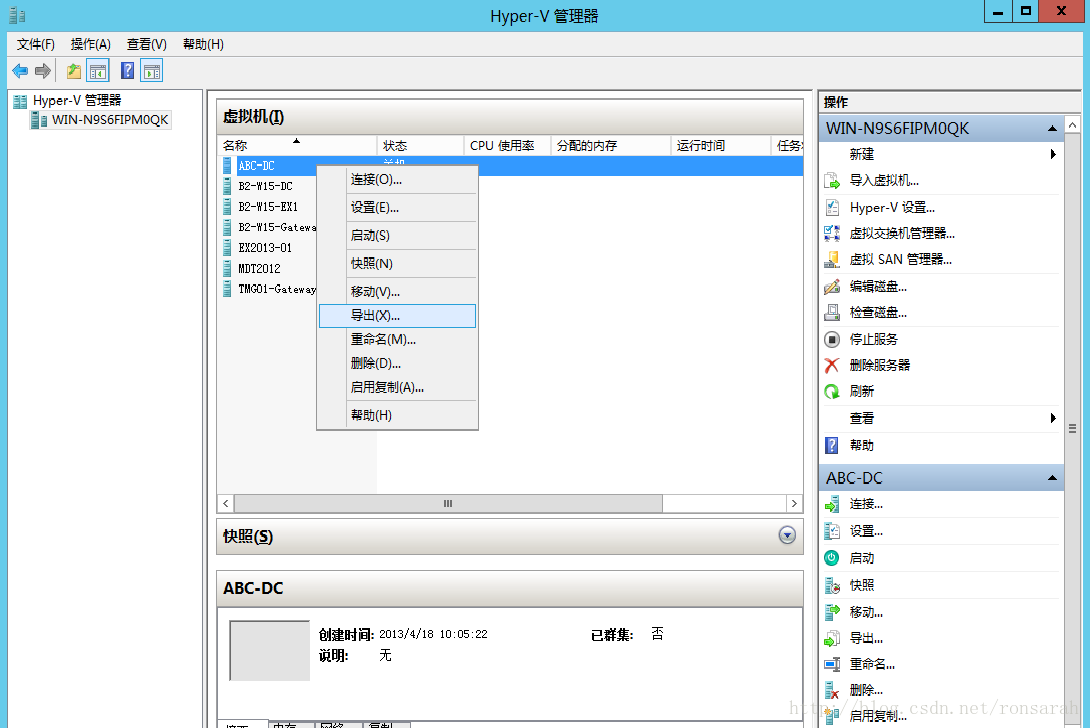Image resolution: width=1090 pixels, height=728 pixels.
Task: Click the 分配的内存 column header
Action: tap(611, 145)
